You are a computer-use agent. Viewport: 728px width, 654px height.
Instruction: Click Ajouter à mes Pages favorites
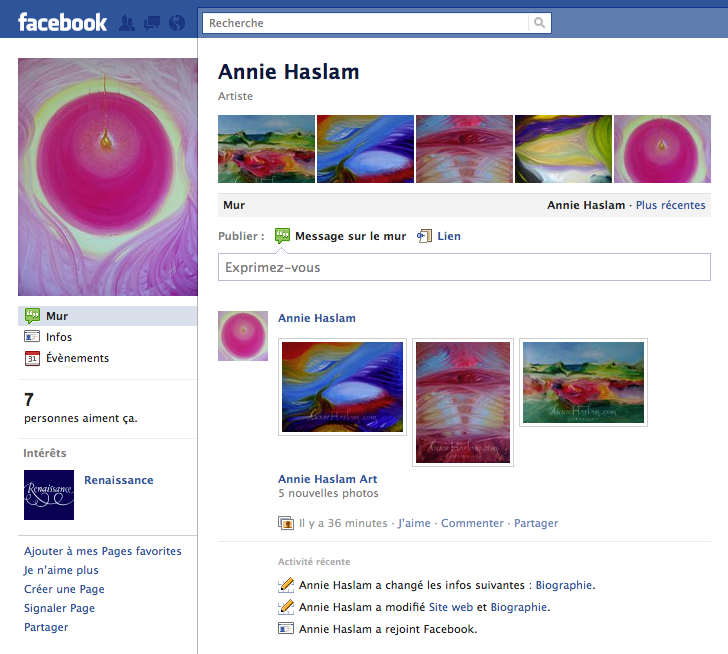pos(102,551)
